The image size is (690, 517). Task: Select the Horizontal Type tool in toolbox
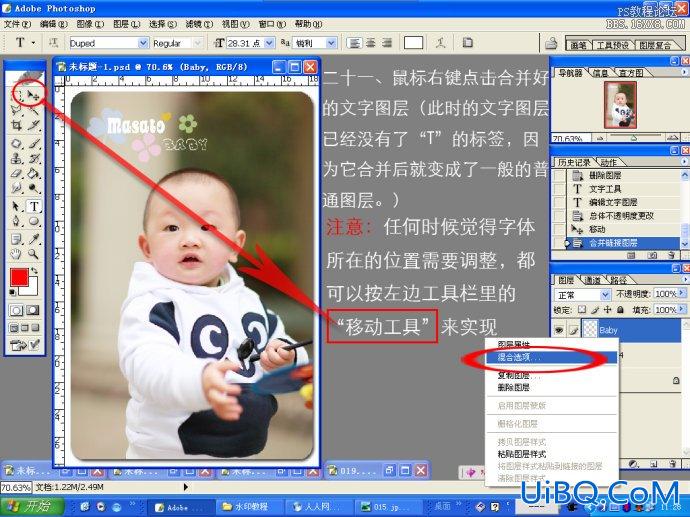34,206
